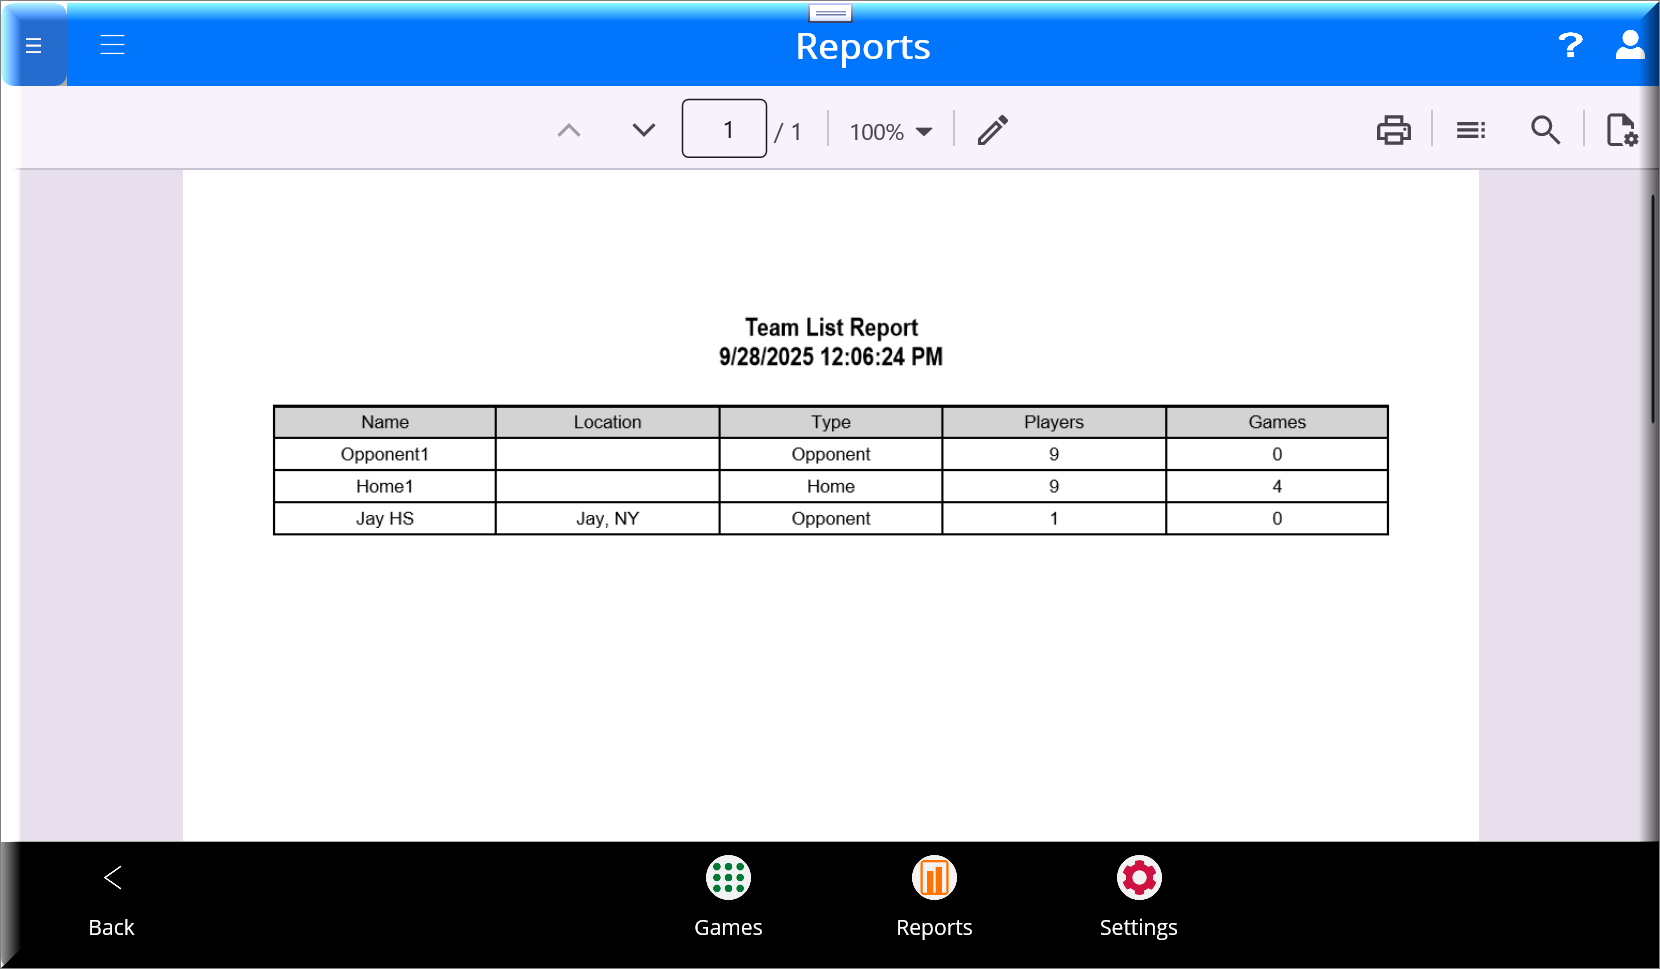Open the help question mark
Image resolution: width=1660 pixels, height=969 pixels.
[x=1570, y=45]
